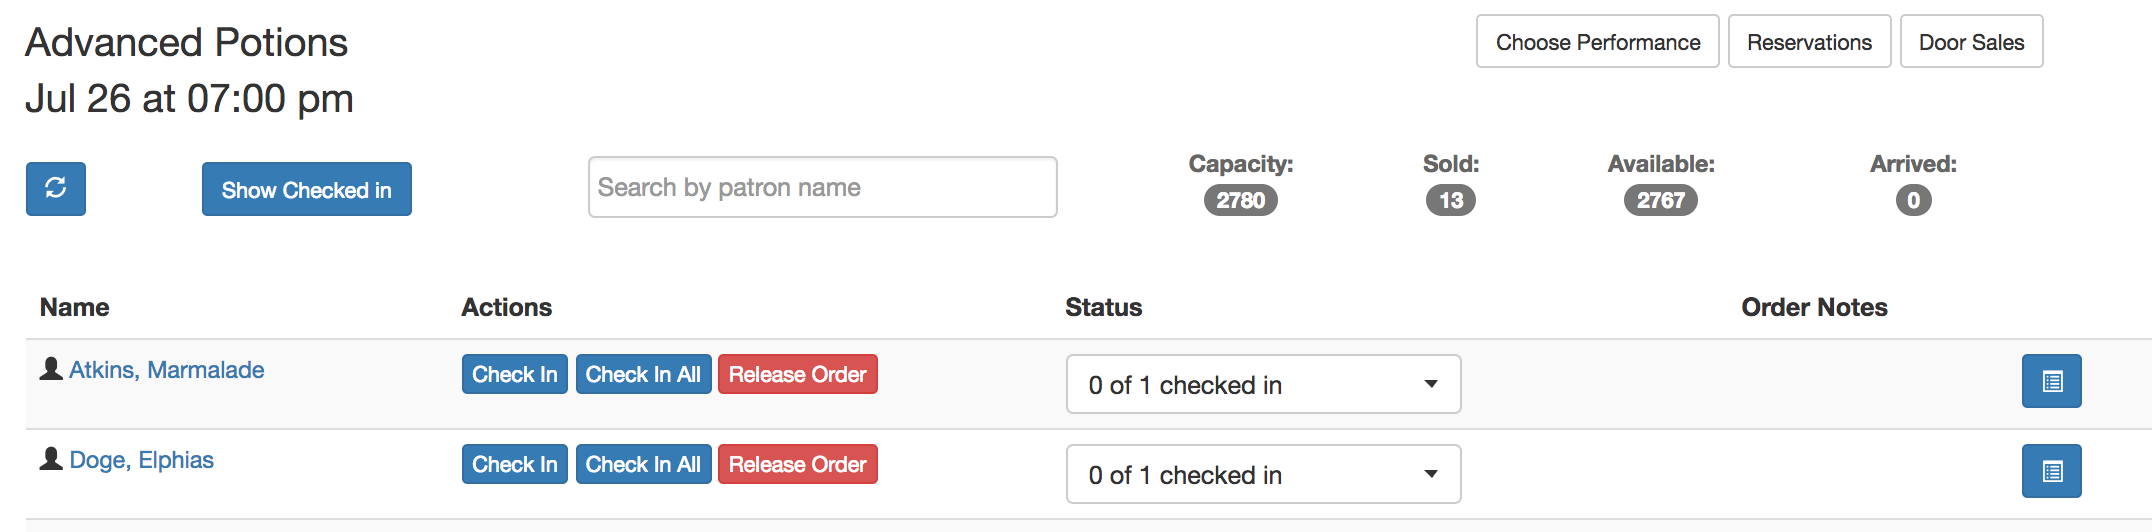This screenshot has height=532, width=2154.
Task: Open Choose Performance
Action: coord(1598,41)
